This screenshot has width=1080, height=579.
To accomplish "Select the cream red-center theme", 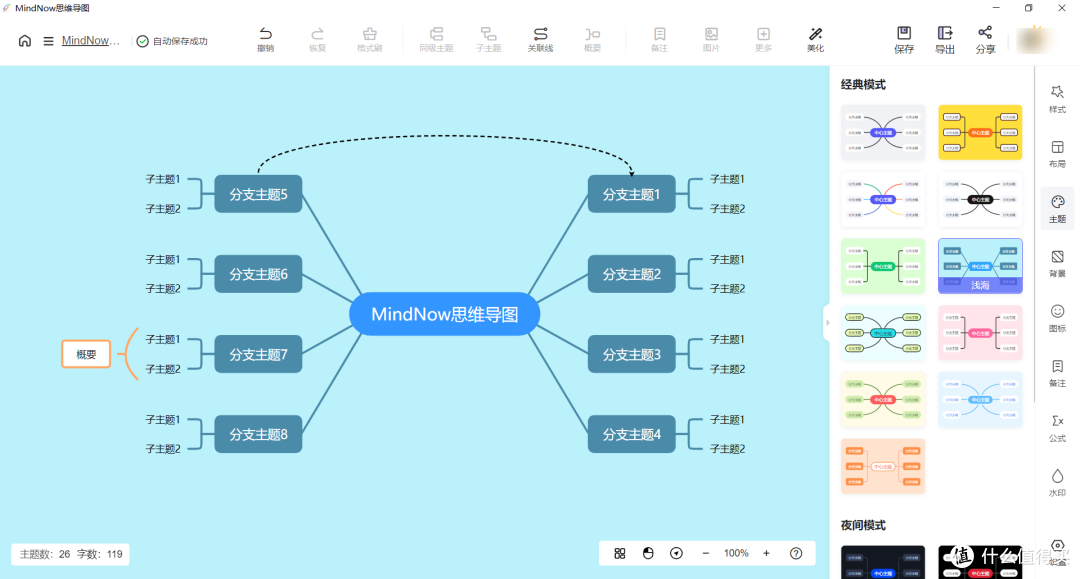I will click(x=883, y=399).
